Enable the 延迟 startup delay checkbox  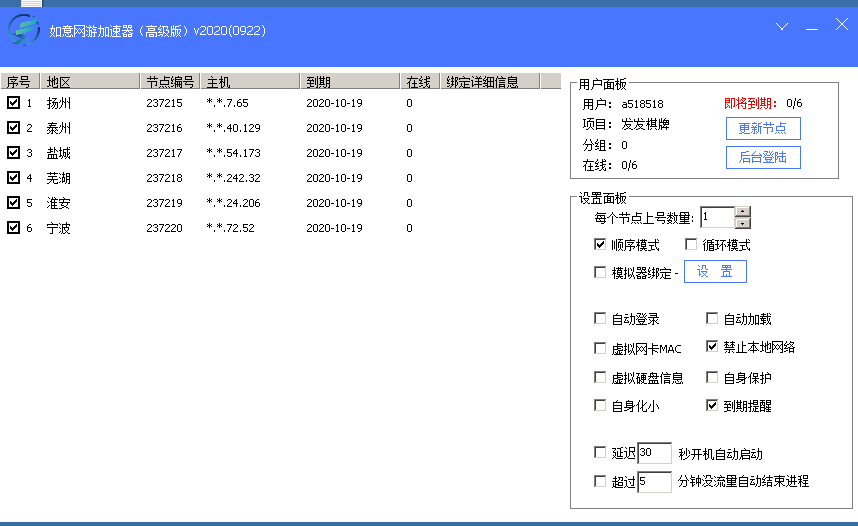tap(600, 452)
